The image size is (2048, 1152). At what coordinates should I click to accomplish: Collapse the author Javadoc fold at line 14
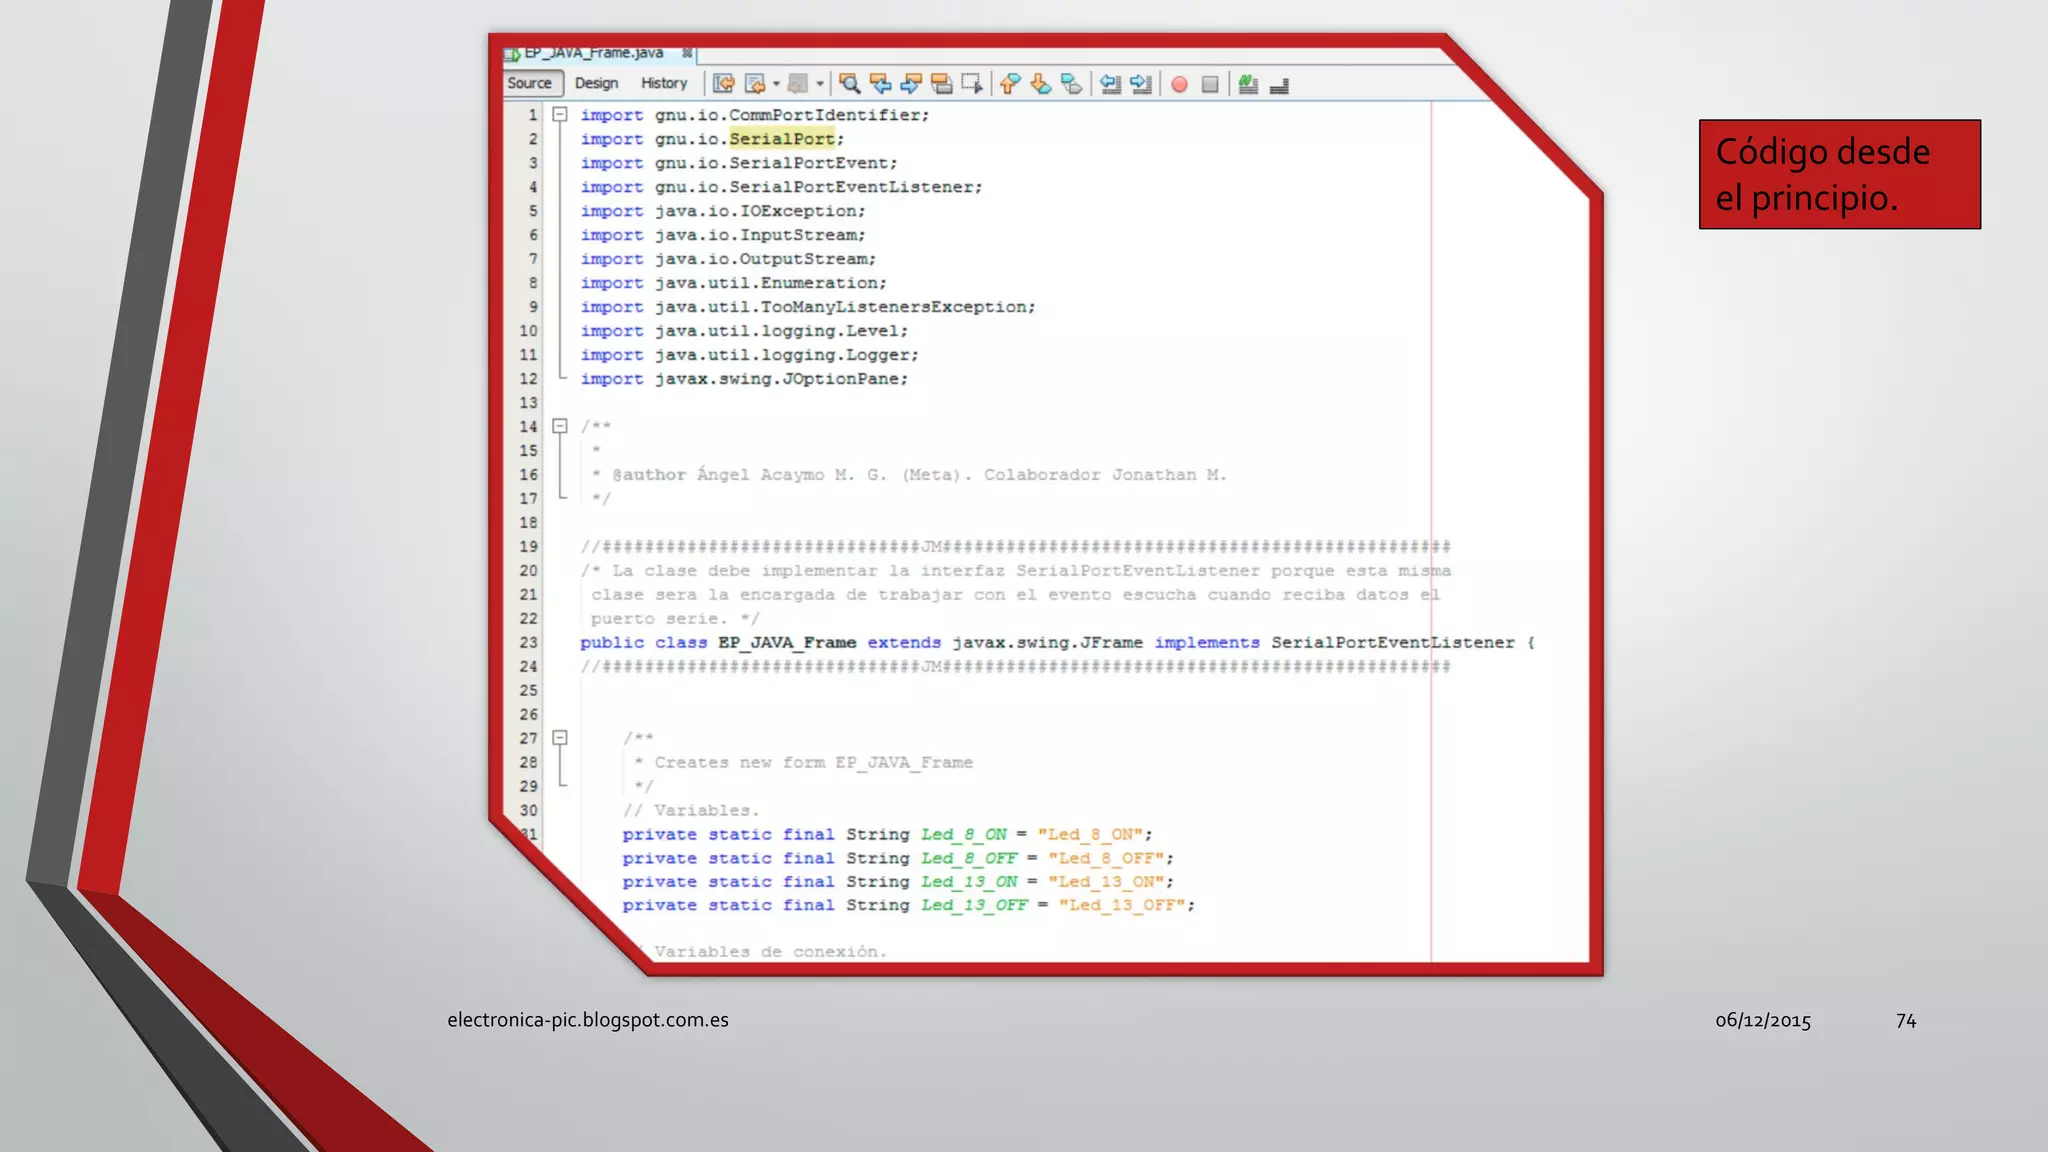pyautogui.click(x=560, y=427)
